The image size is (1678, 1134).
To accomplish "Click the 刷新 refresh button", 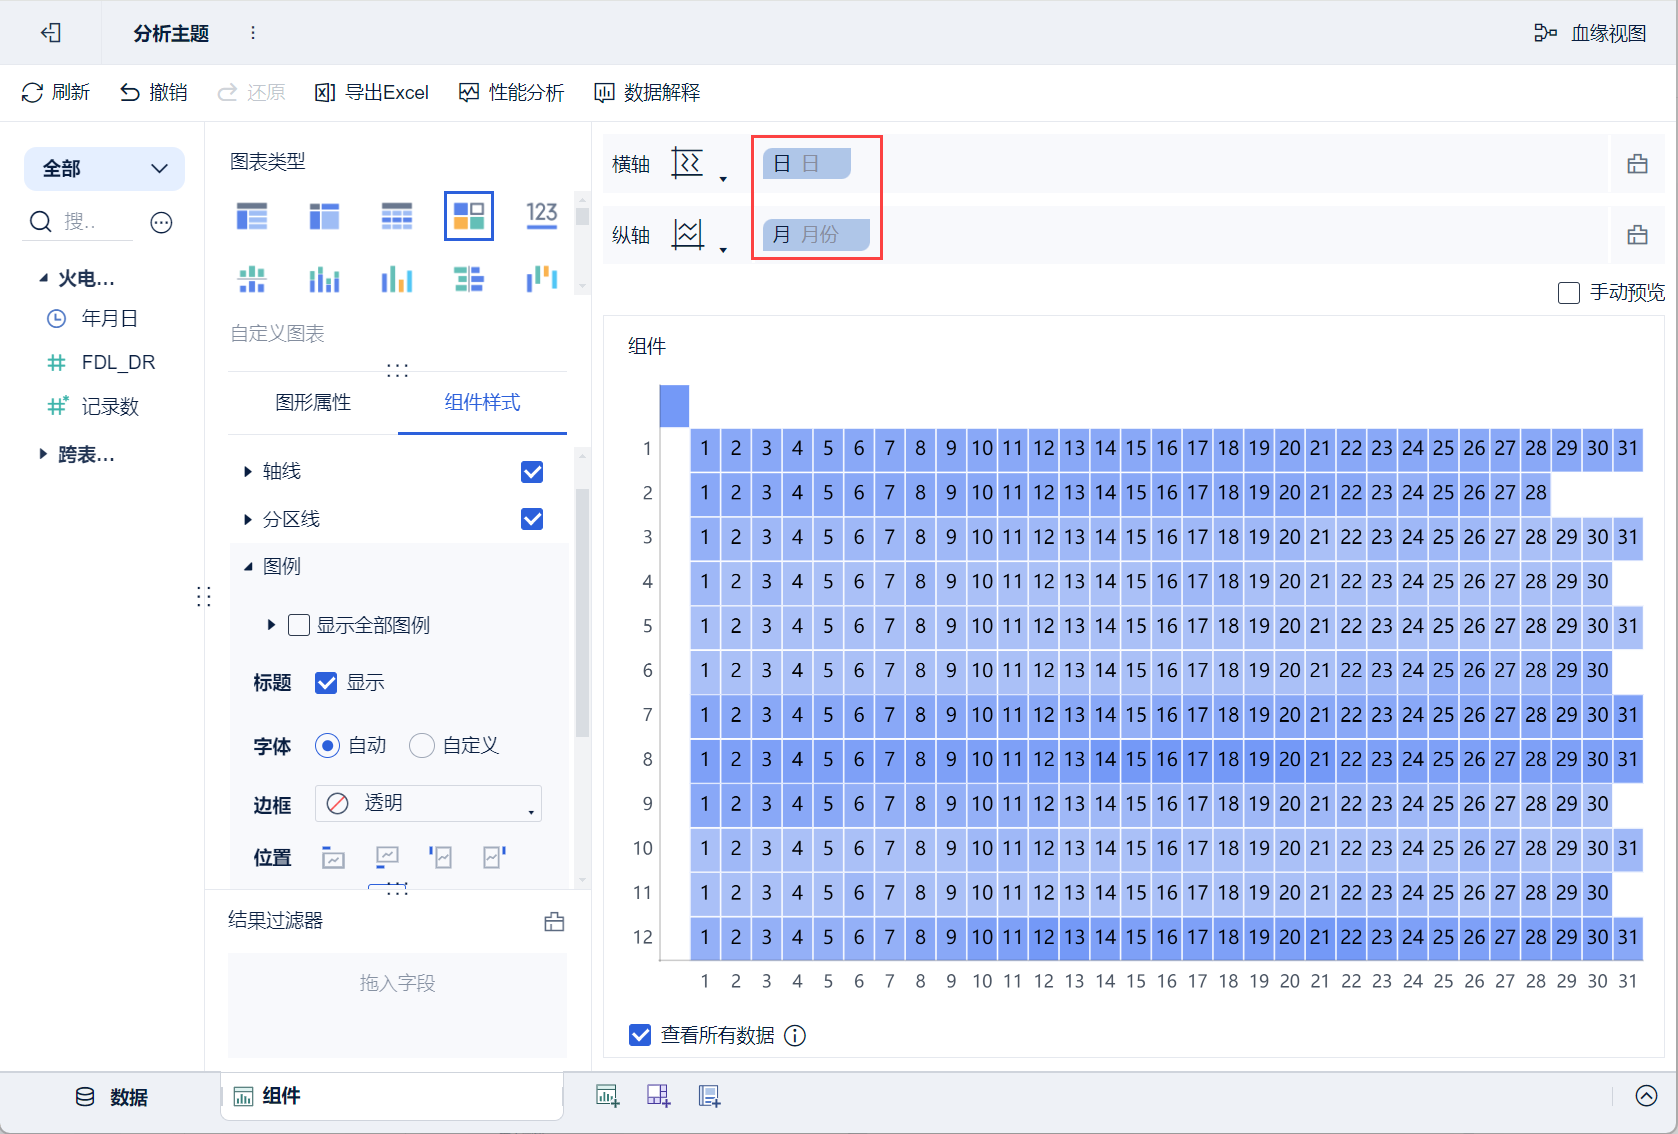I will point(56,92).
